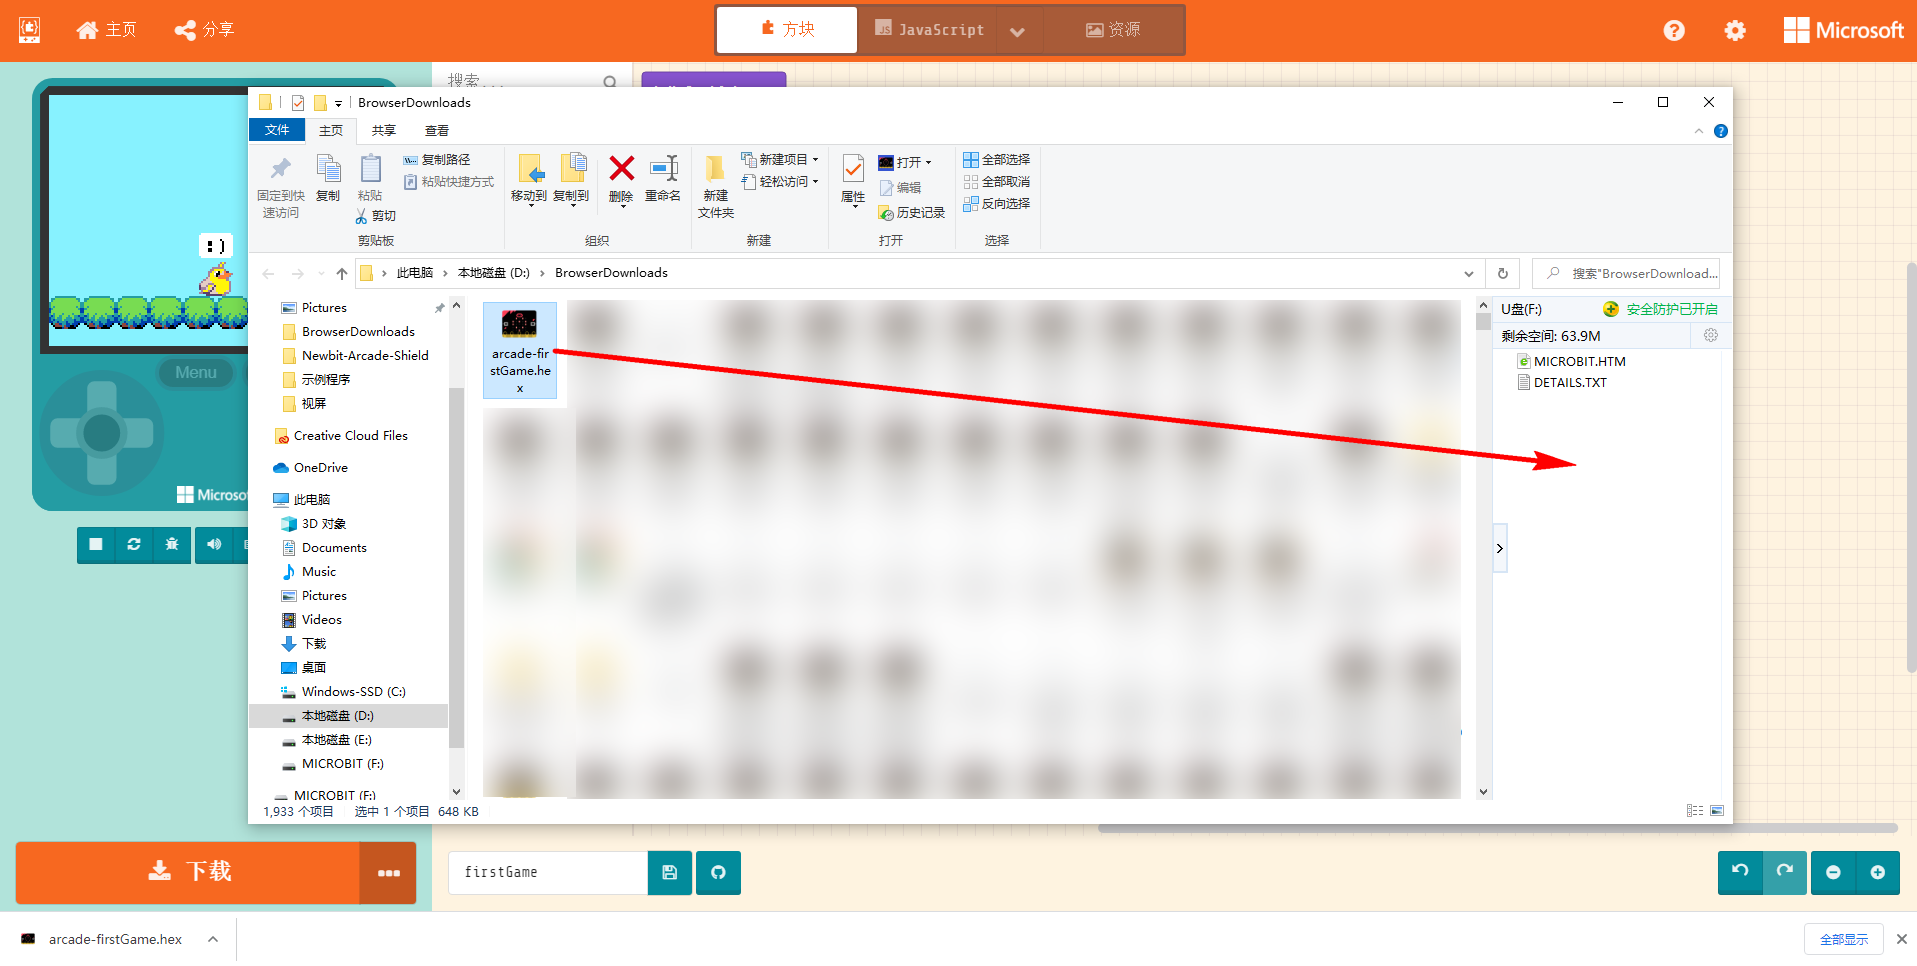Switch to the JavaScript editor tab
Viewport: 1917px width, 966px height.
pyautogui.click(x=930, y=30)
